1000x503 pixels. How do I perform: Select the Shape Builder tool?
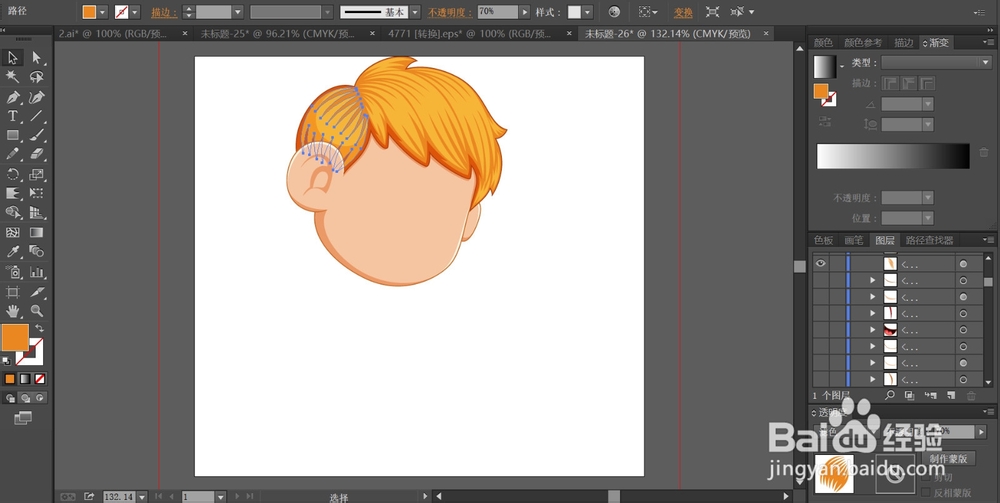click(x=12, y=212)
